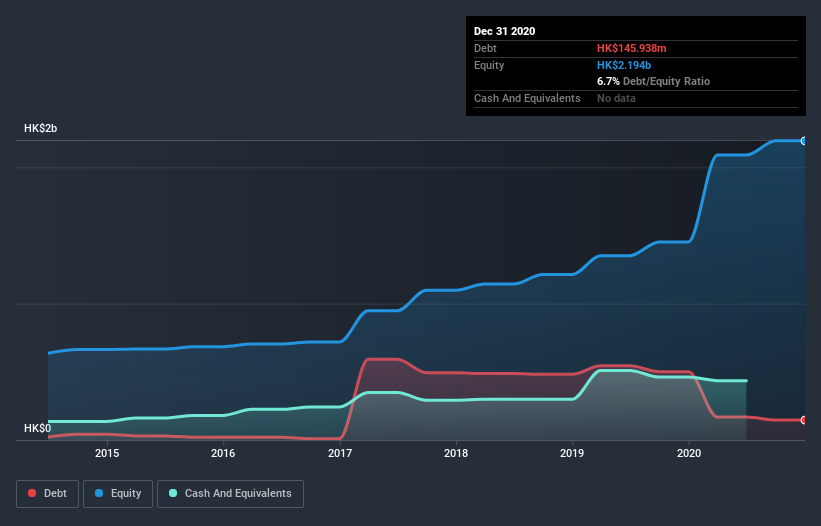The image size is (821, 526).
Task: Click the 2020 x-axis label
Action: coord(689,453)
